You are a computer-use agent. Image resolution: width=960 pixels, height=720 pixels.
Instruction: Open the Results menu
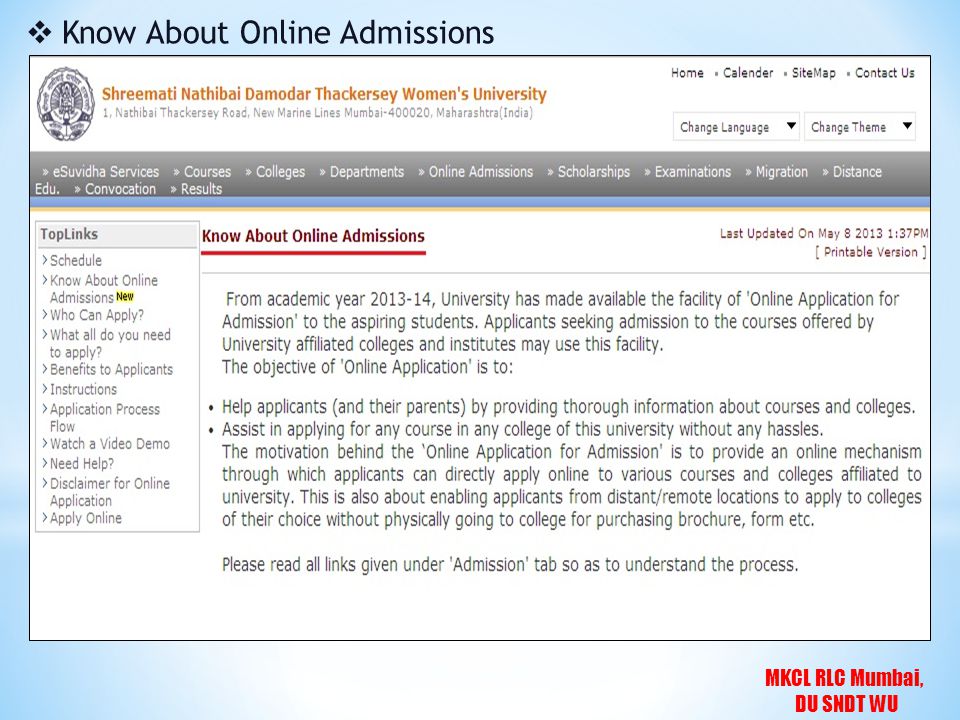(201, 189)
